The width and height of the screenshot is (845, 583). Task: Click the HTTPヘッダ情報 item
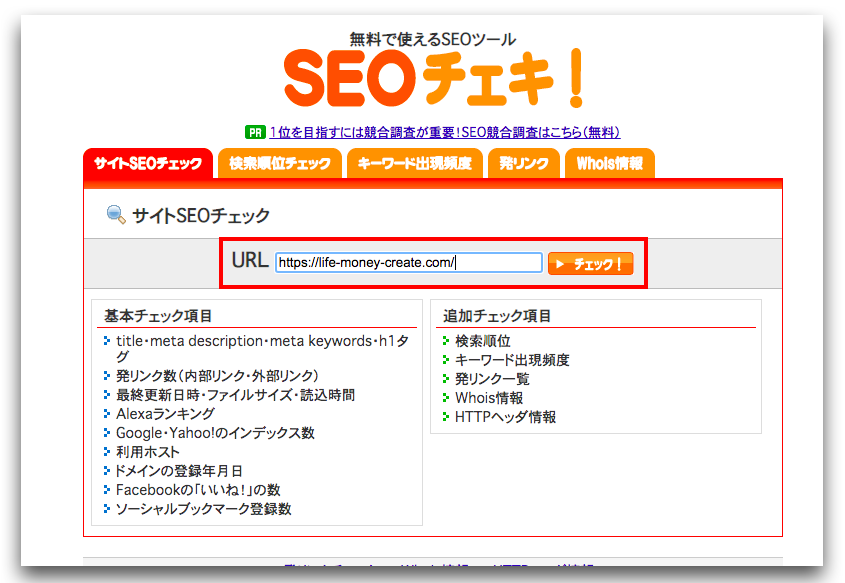click(x=505, y=417)
